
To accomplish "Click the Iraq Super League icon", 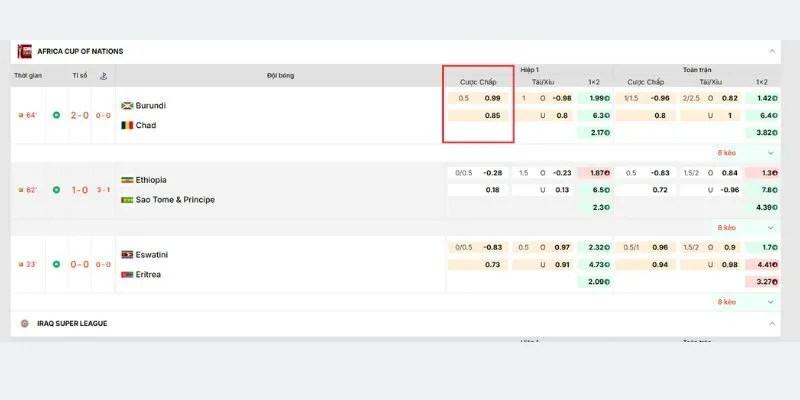I will (x=24, y=324).
